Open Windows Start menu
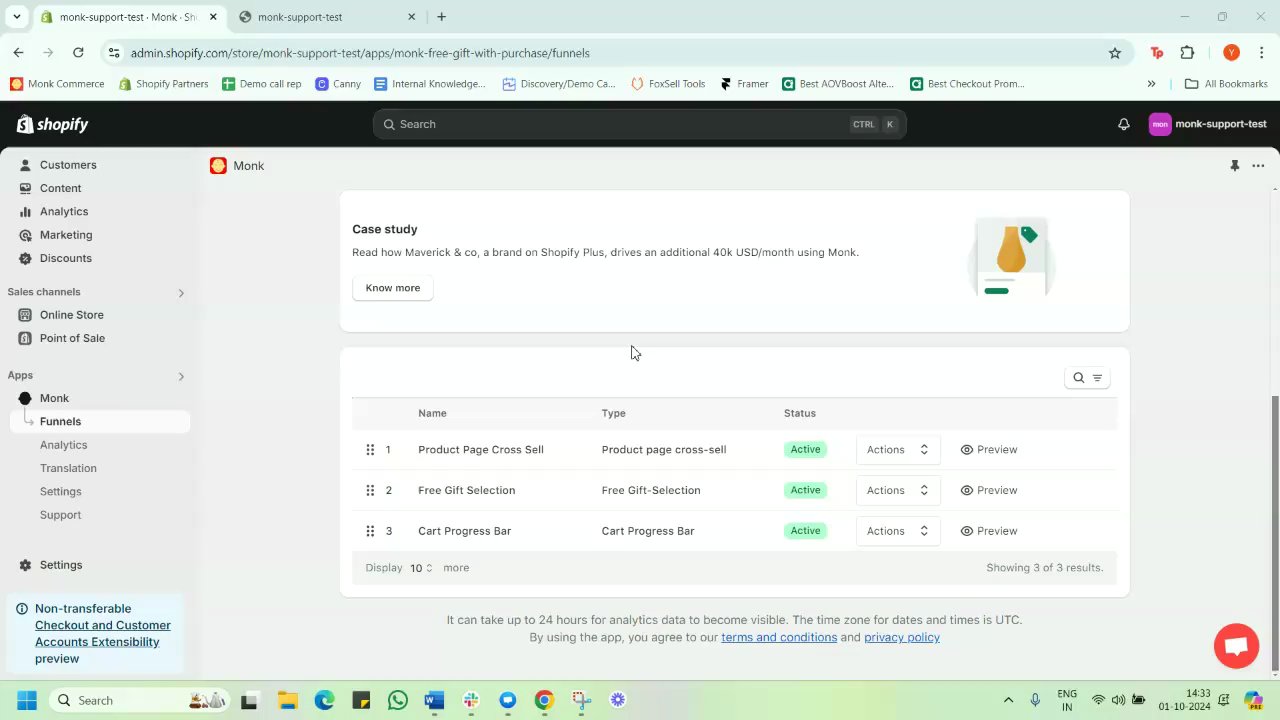Image resolution: width=1280 pixels, height=720 pixels. pos(27,700)
